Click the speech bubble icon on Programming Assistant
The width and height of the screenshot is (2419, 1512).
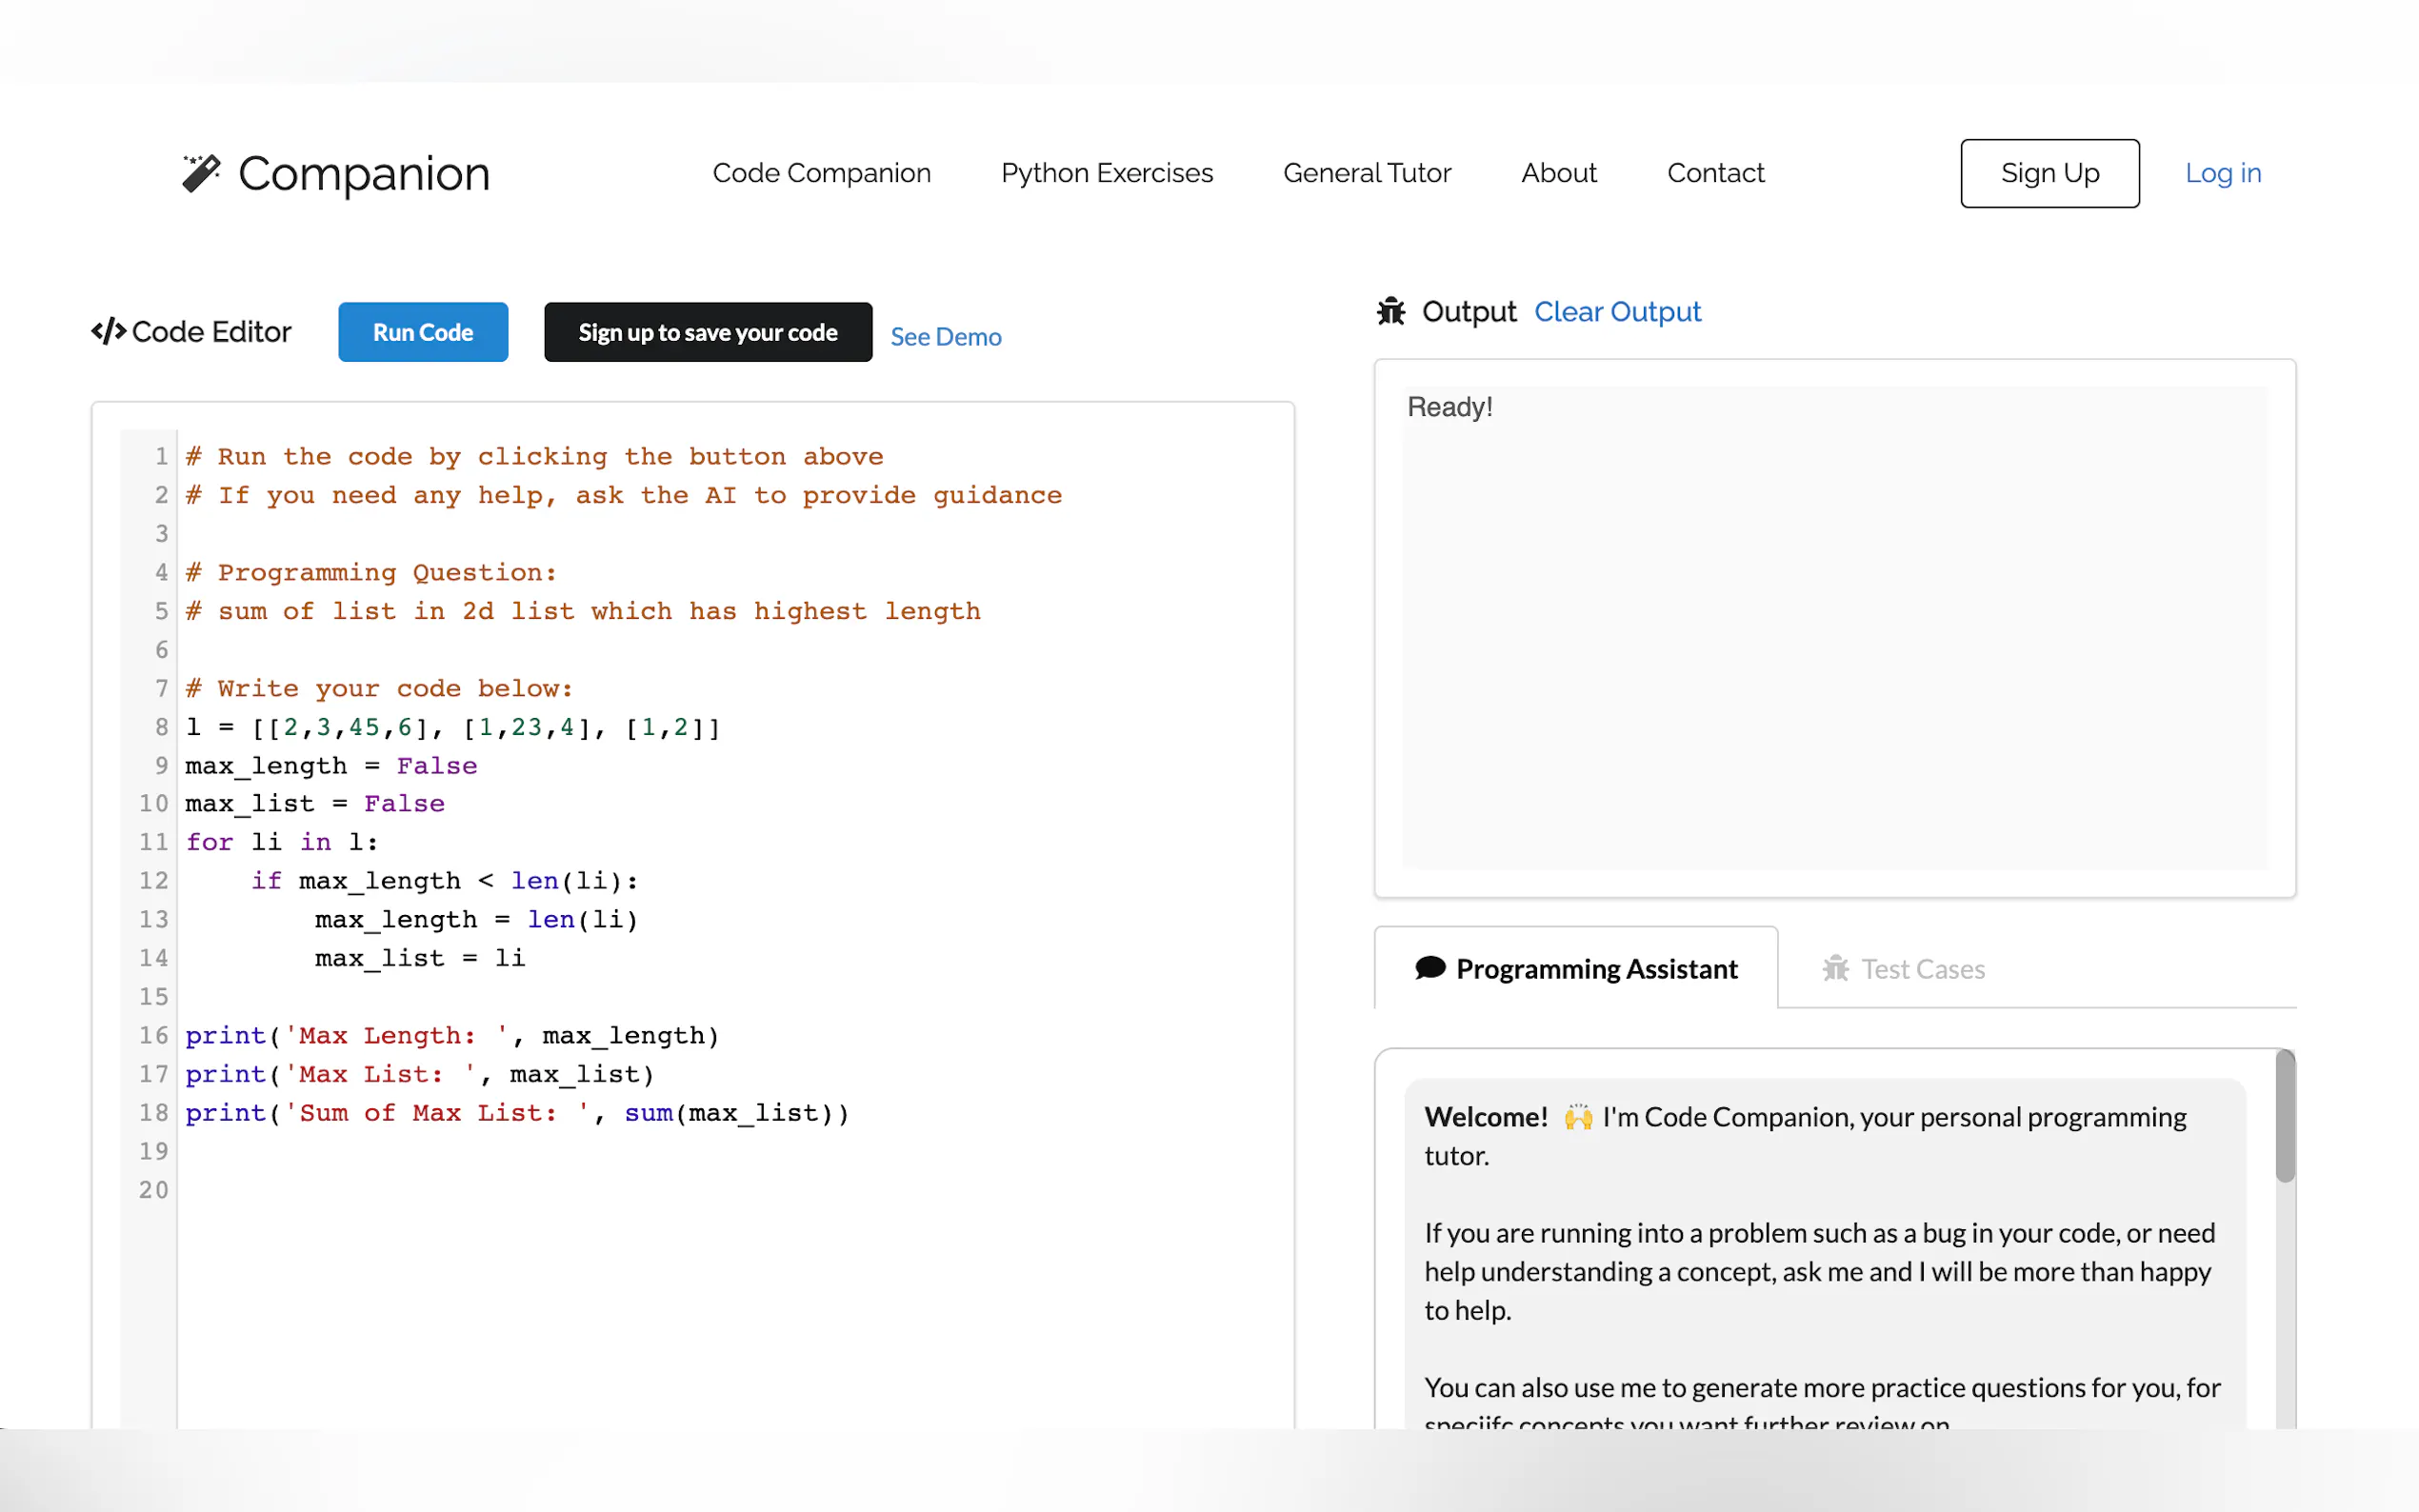point(1430,968)
